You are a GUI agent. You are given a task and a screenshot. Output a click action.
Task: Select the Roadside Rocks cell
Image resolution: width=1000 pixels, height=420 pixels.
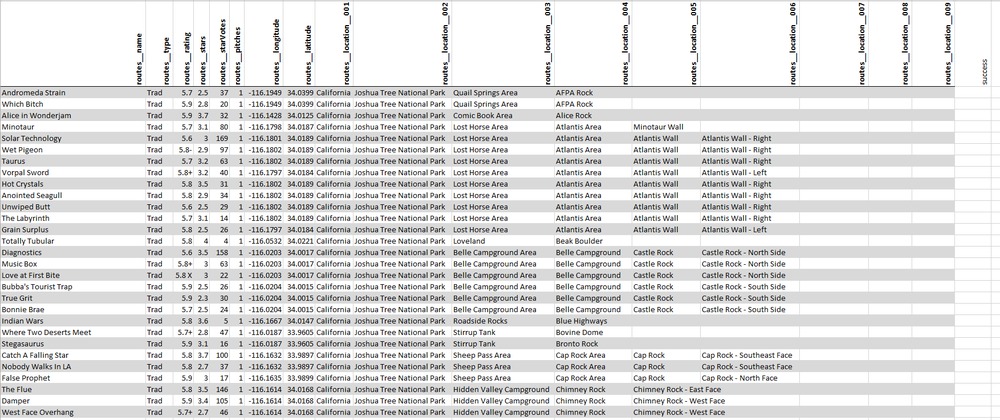pos(502,321)
